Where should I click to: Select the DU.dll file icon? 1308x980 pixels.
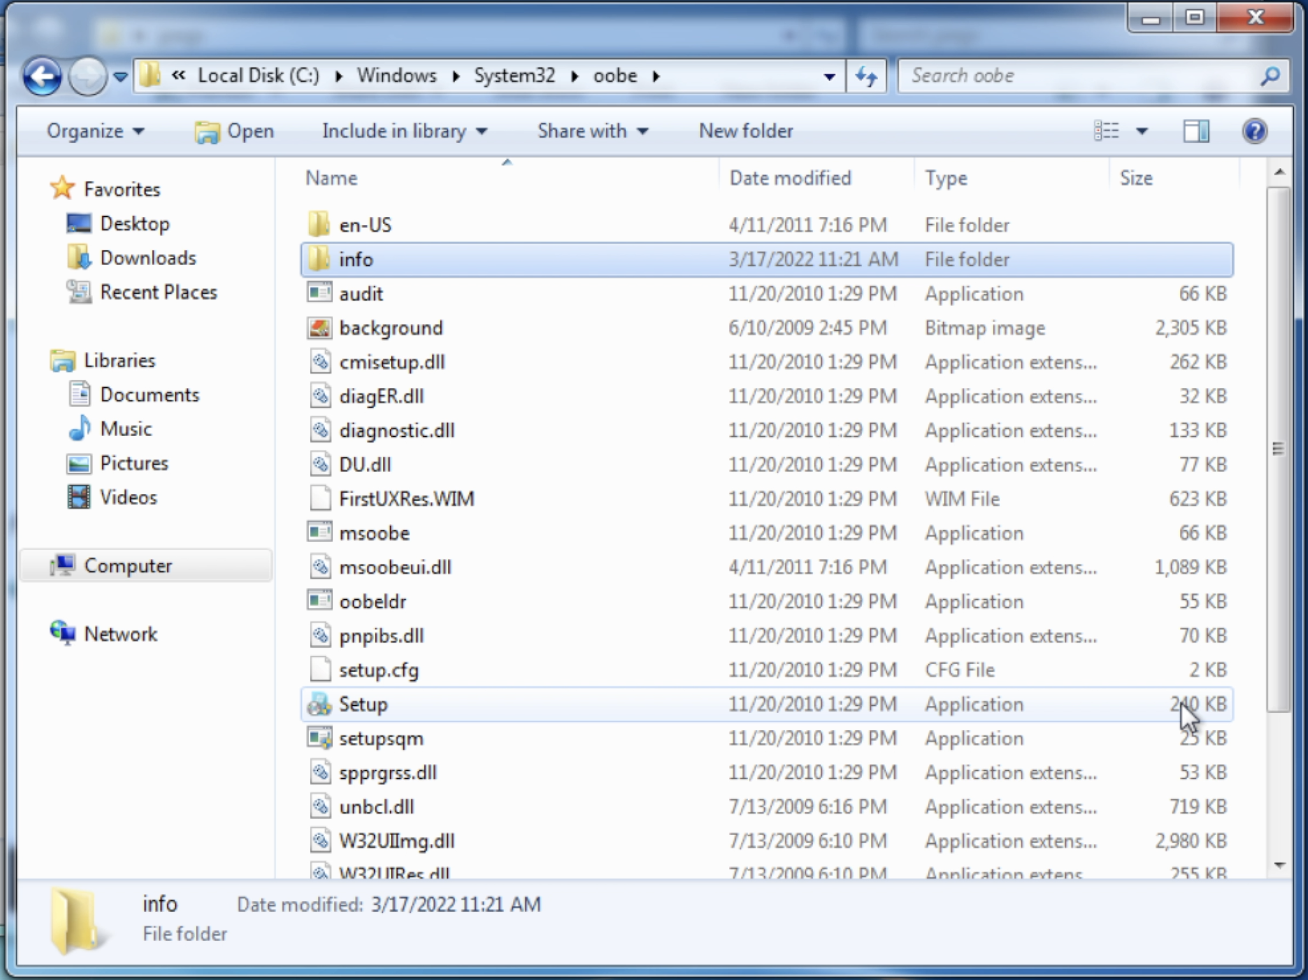319,464
